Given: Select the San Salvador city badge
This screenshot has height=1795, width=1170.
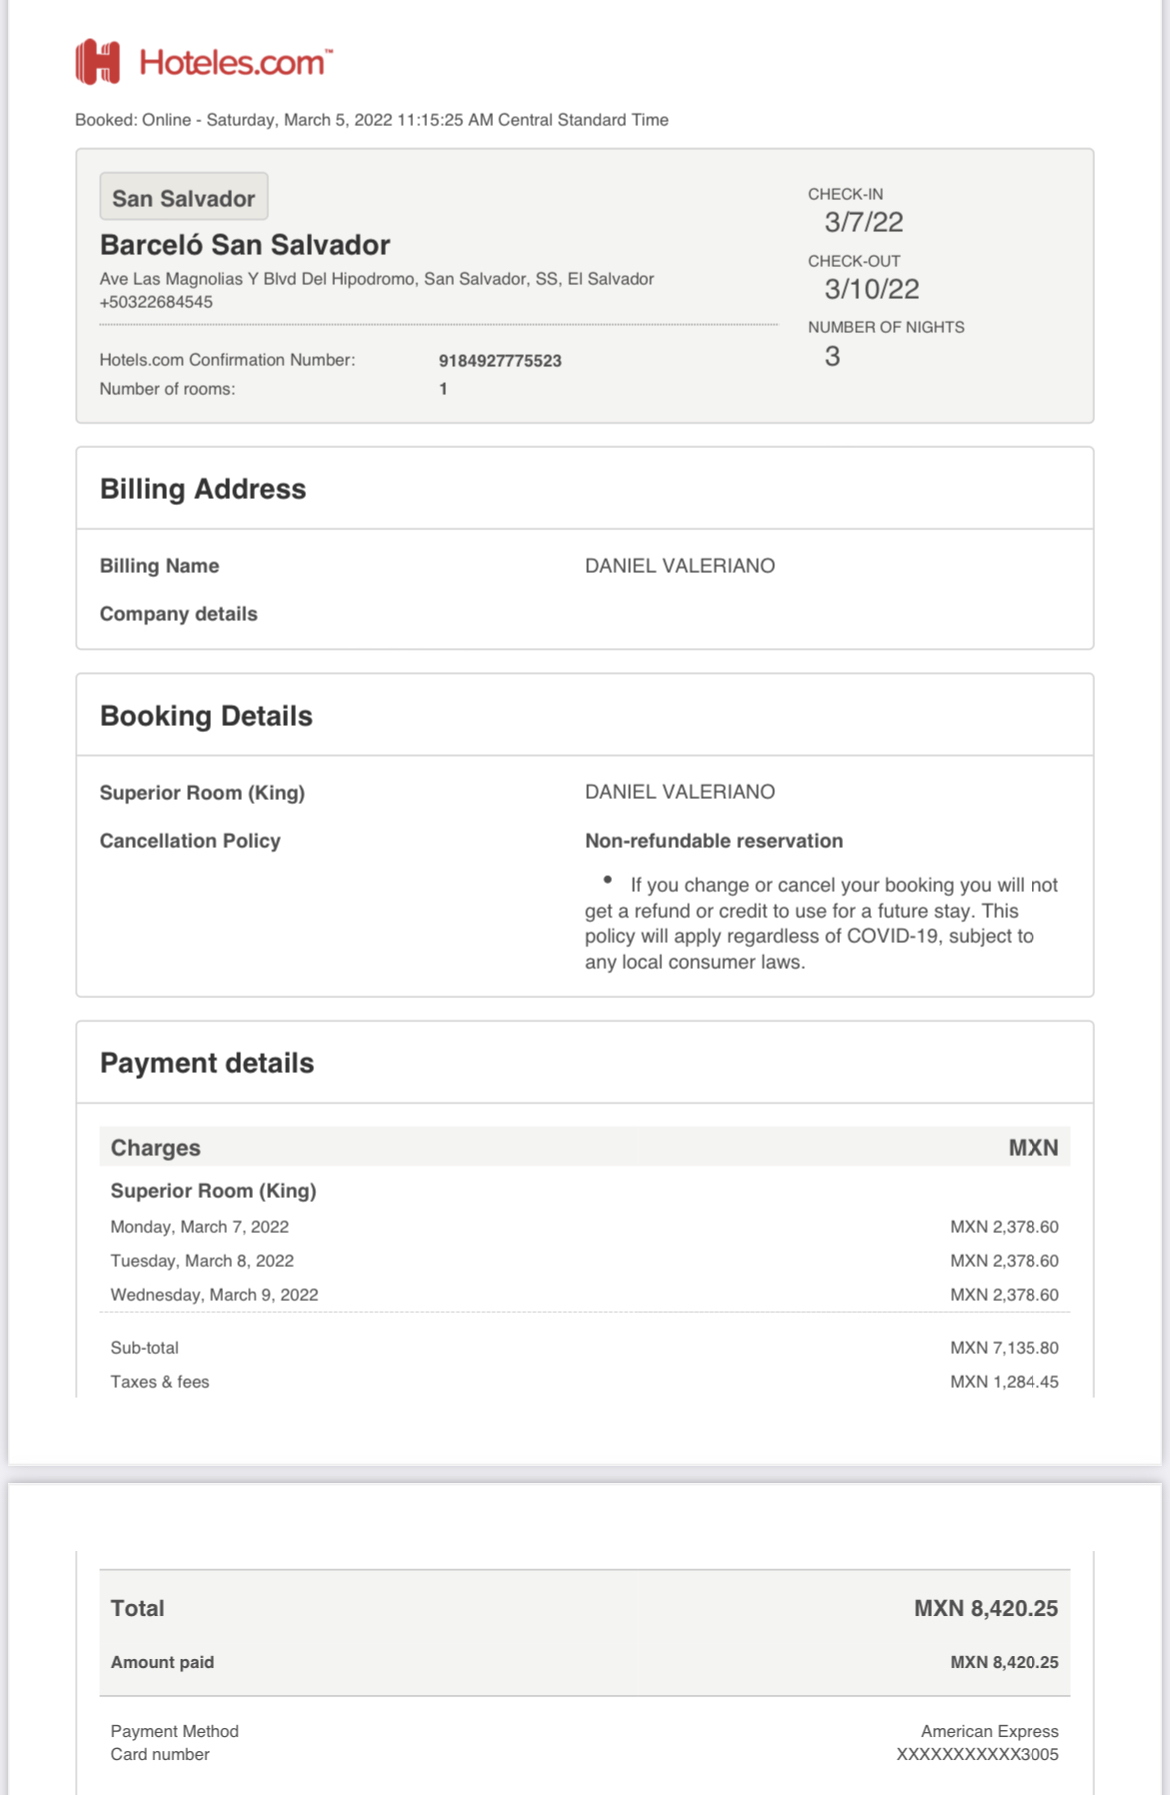Looking at the screenshot, I should 184,197.
